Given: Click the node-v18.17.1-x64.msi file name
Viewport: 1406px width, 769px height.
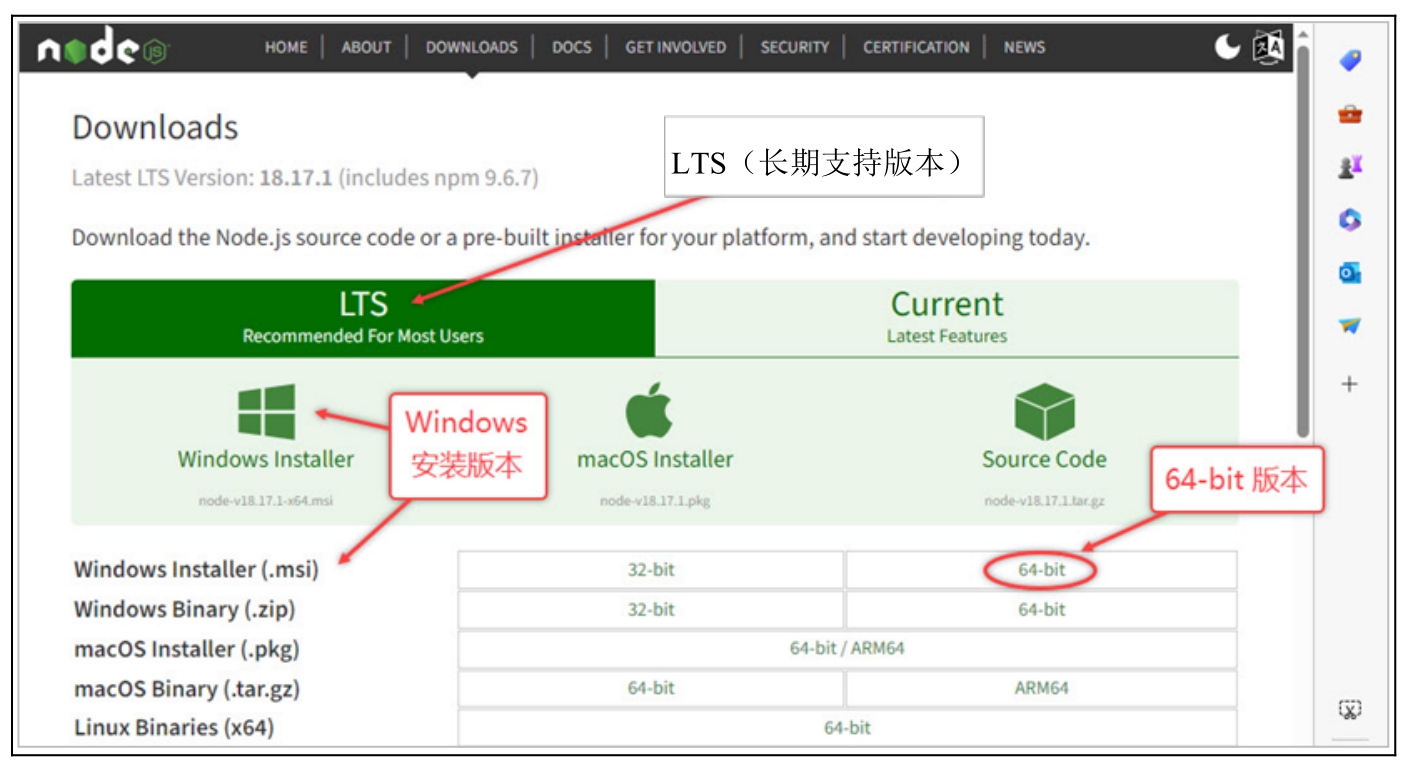Looking at the screenshot, I should [x=266, y=501].
